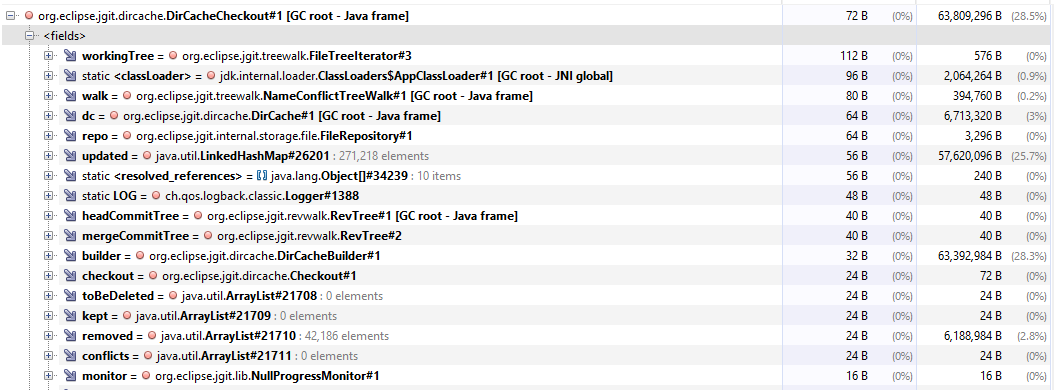Click the red dot before LinkedHashMap#26201

click(x=147, y=156)
